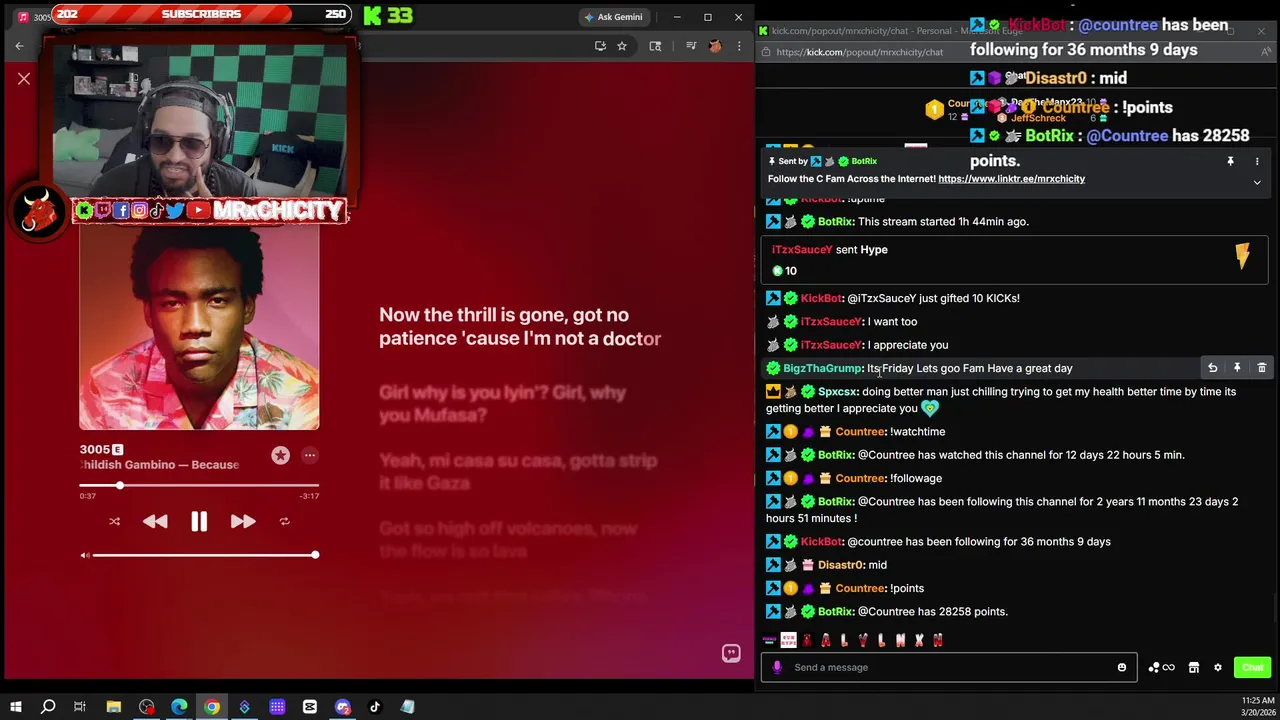Click Disastr0's username in chat
Screen dimensions: 1280x720
(x=841, y=565)
